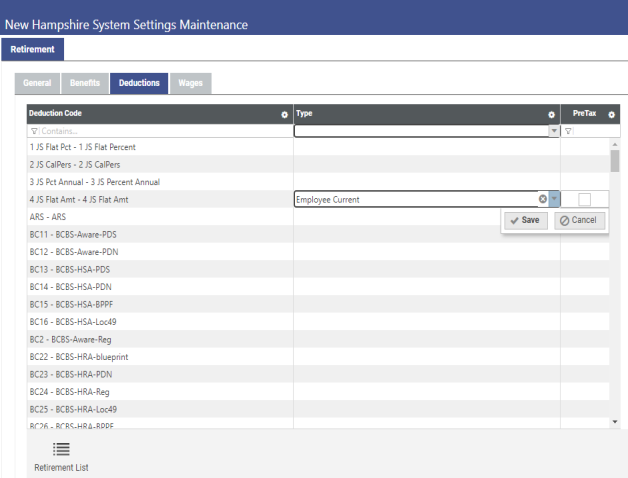Click the Deduction Code Contains filter field
Image resolution: width=628 pixels, height=478 pixels.
click(160, 131)
